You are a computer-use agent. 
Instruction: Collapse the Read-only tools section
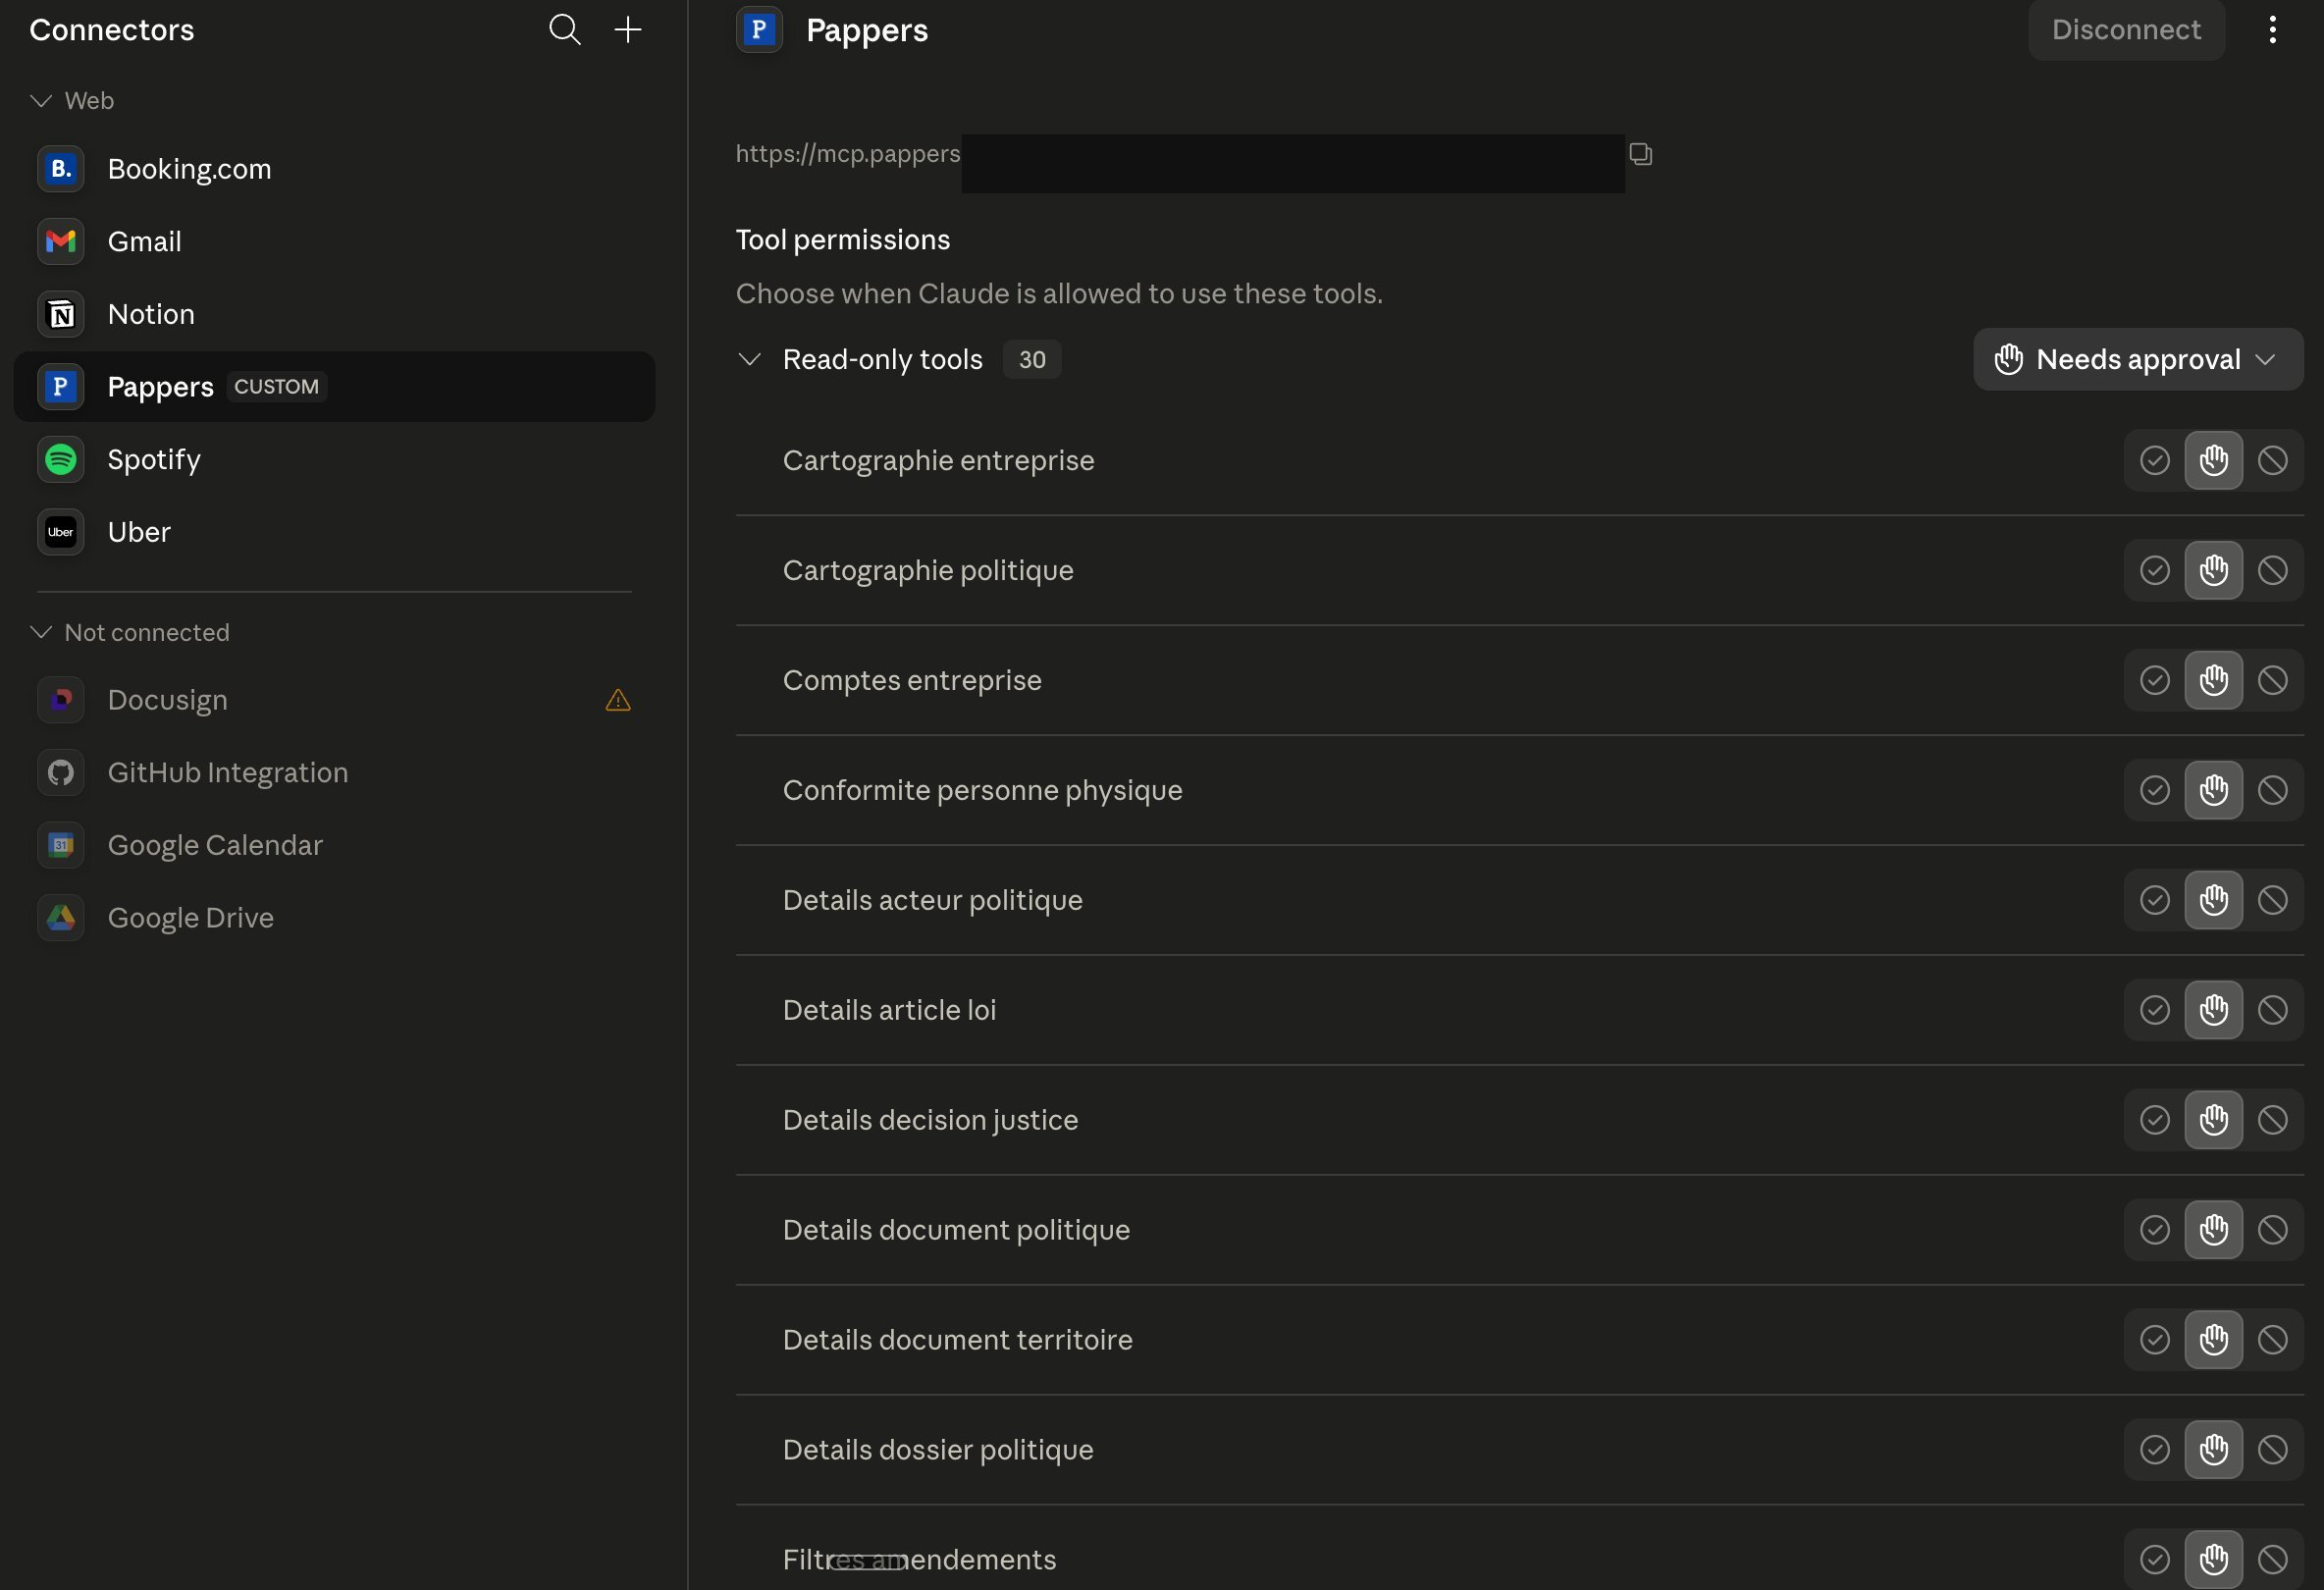(749, 359)
